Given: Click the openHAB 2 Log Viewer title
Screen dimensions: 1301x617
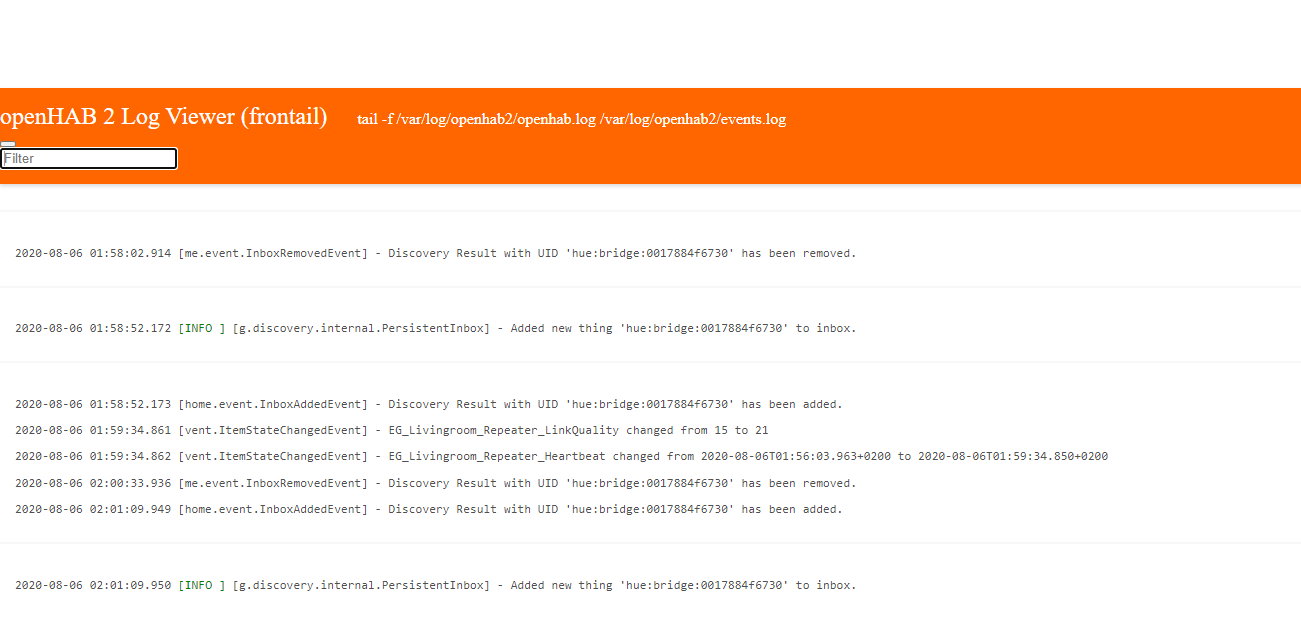Looking at the screenshot, I should coord(163,117).
